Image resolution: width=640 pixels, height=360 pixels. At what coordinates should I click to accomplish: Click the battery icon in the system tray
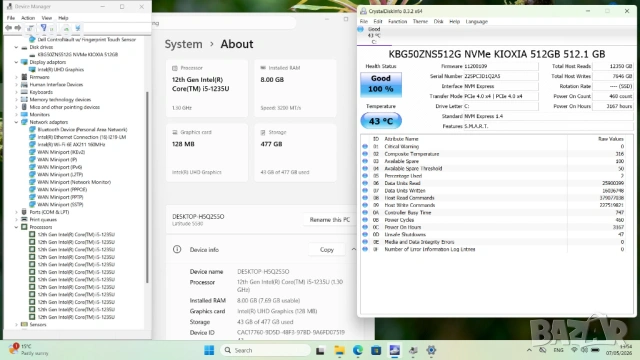(595, 350)
